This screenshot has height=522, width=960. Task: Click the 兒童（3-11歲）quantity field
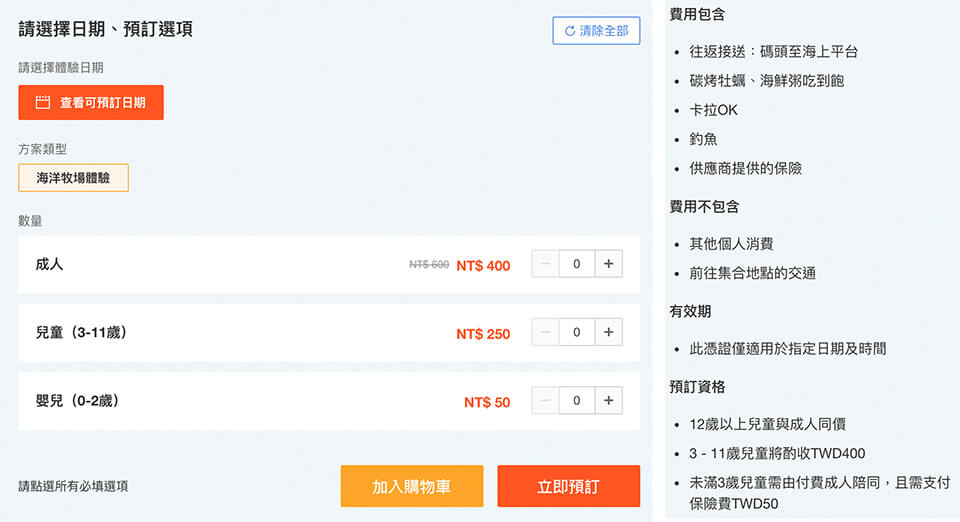[577, 332]
